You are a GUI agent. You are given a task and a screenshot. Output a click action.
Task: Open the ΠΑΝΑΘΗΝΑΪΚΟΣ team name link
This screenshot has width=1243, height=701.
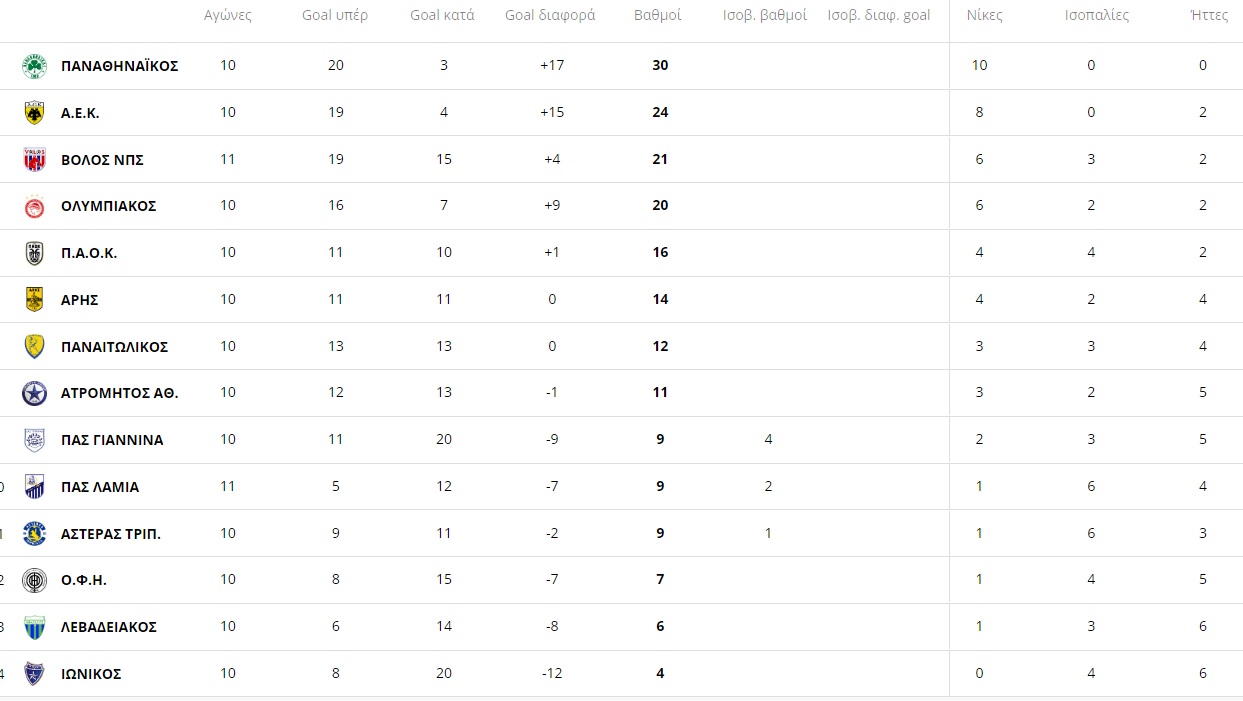[119, 66]
